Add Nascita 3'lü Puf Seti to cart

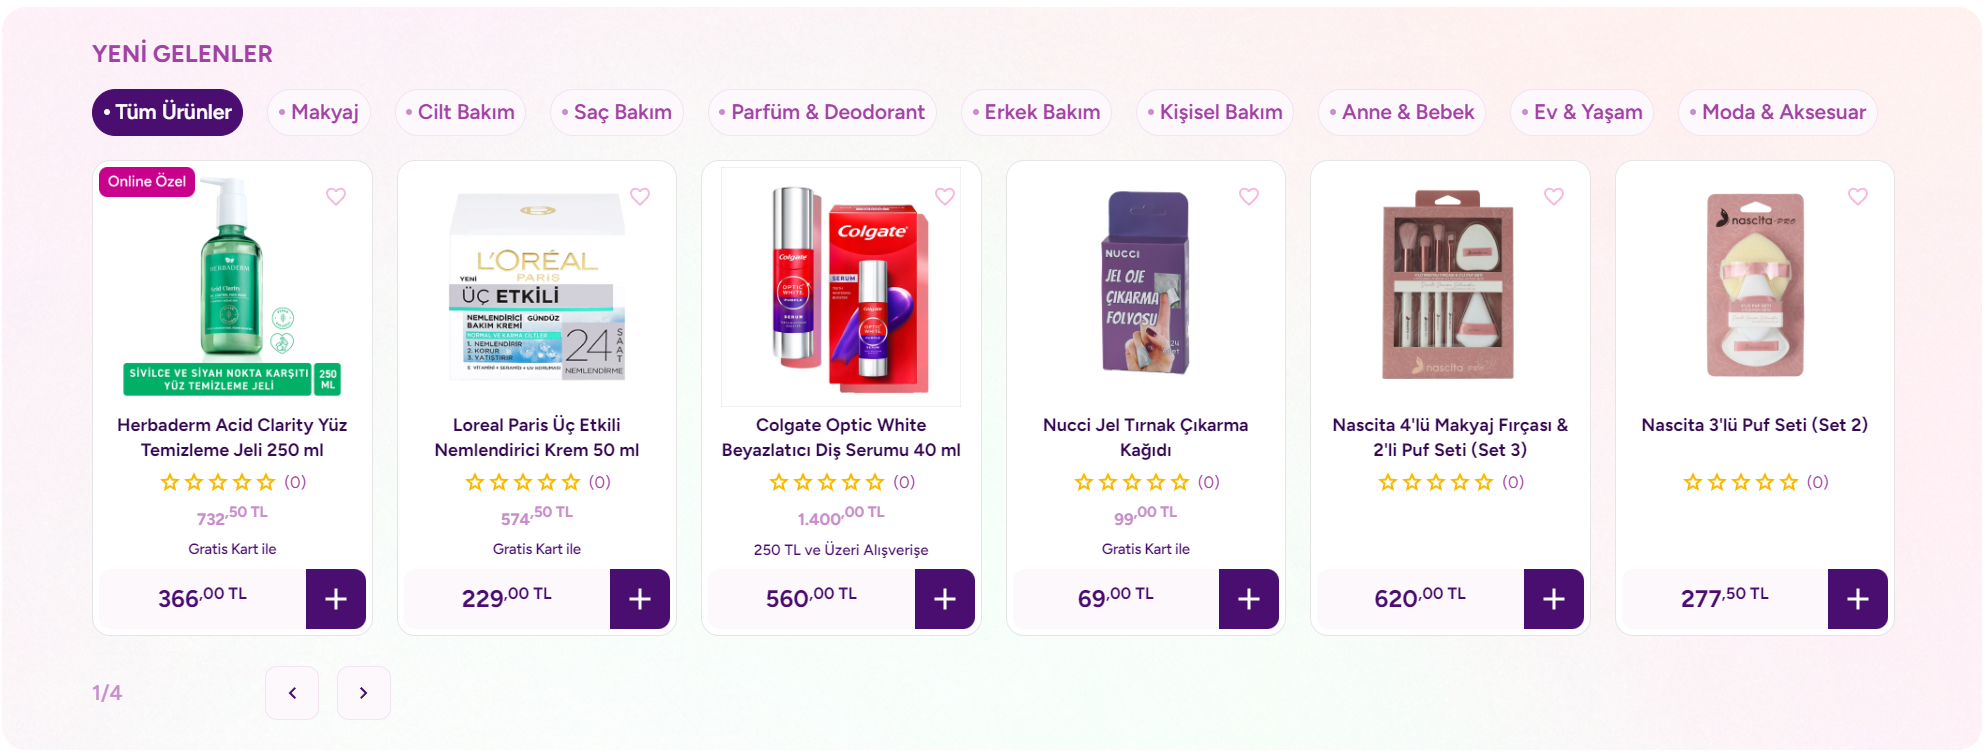click(x=1858, y=599)
